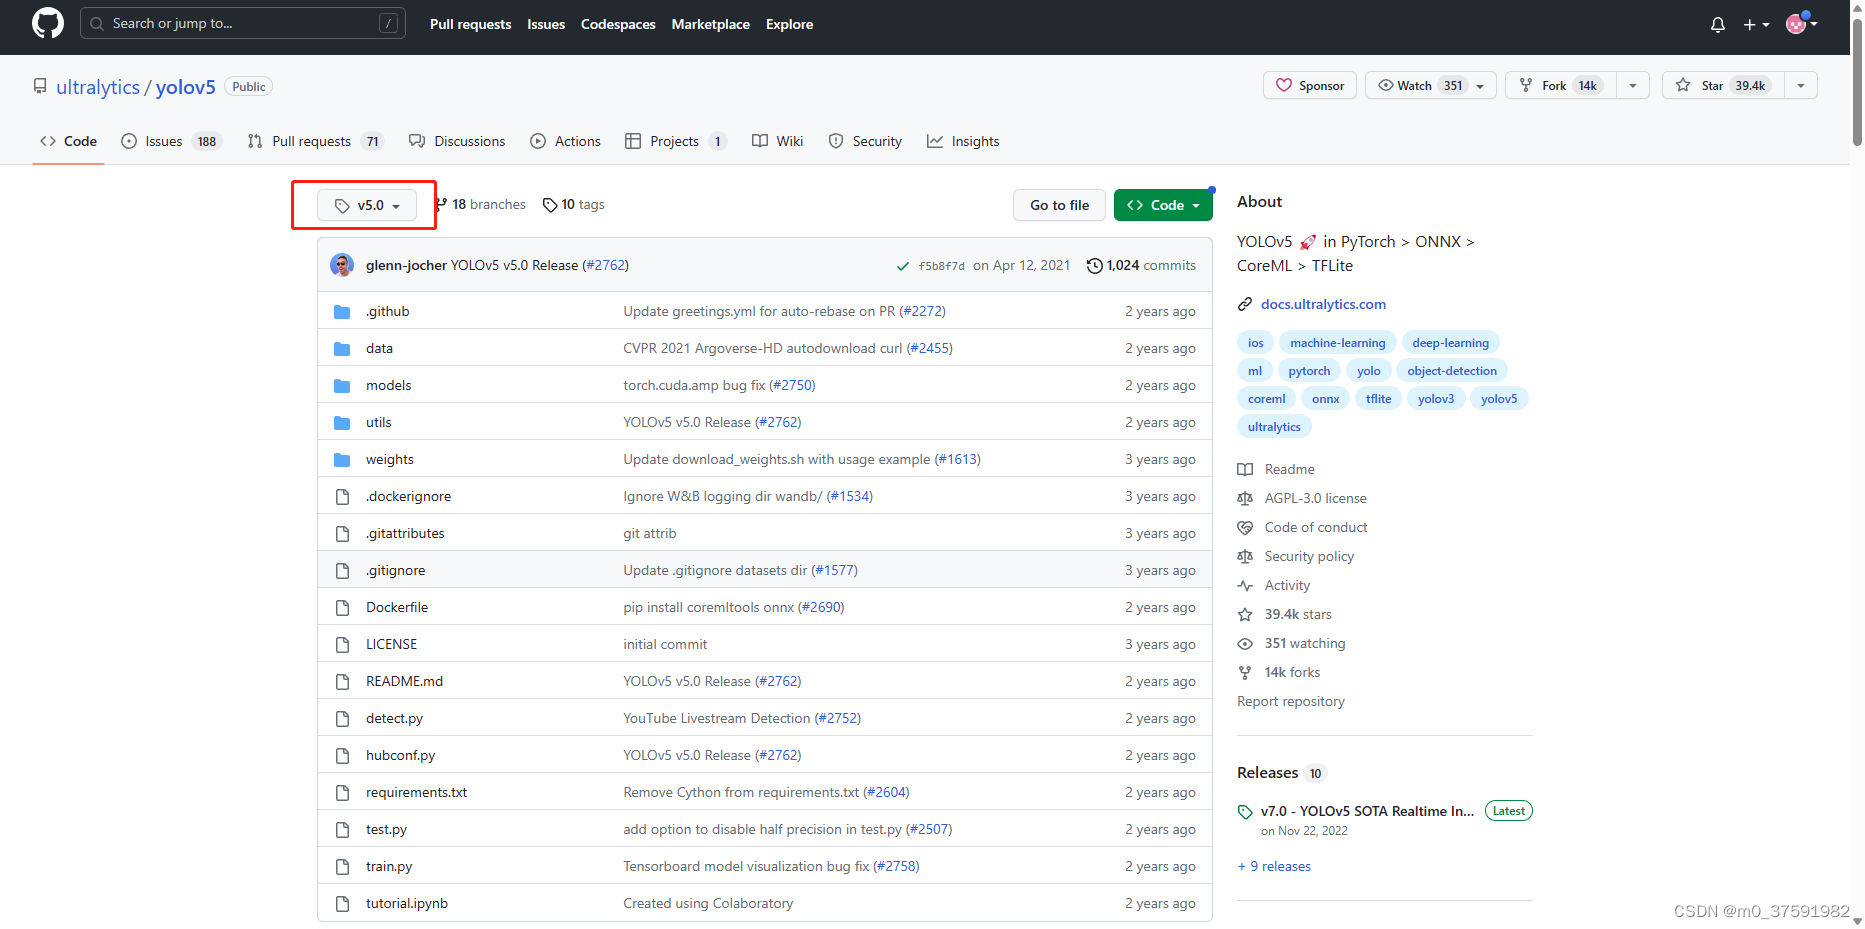Click the pytorch topic tag
The height and width of the screenshot is (929, 1865).
click(1309, 371)
